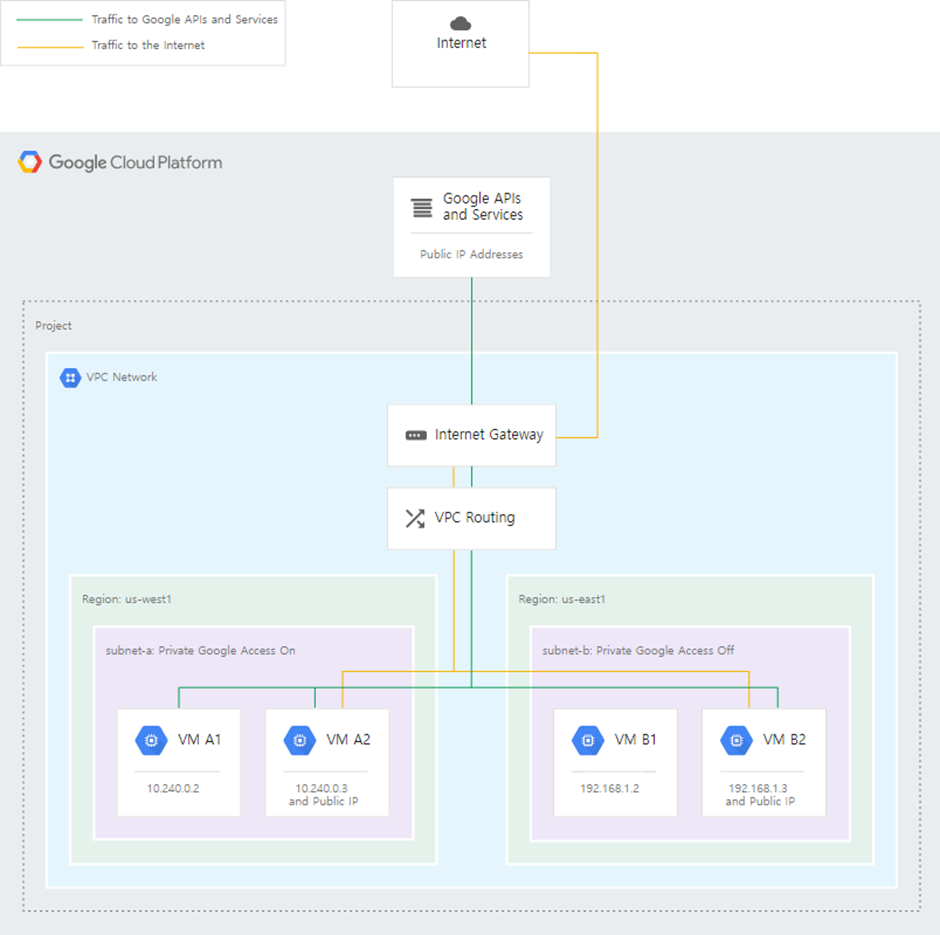
Task: Click 'Traffic to the Internet' legend text
Action: coord(148,45)
